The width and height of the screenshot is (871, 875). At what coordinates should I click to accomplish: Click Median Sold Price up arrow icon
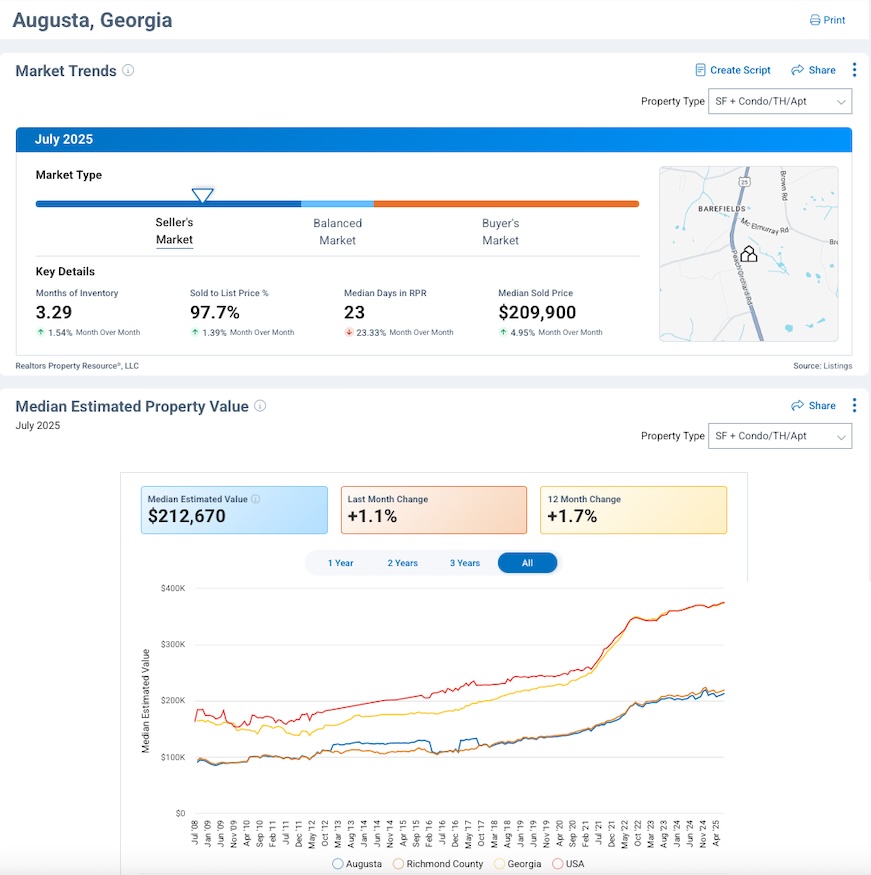(503, 332)
